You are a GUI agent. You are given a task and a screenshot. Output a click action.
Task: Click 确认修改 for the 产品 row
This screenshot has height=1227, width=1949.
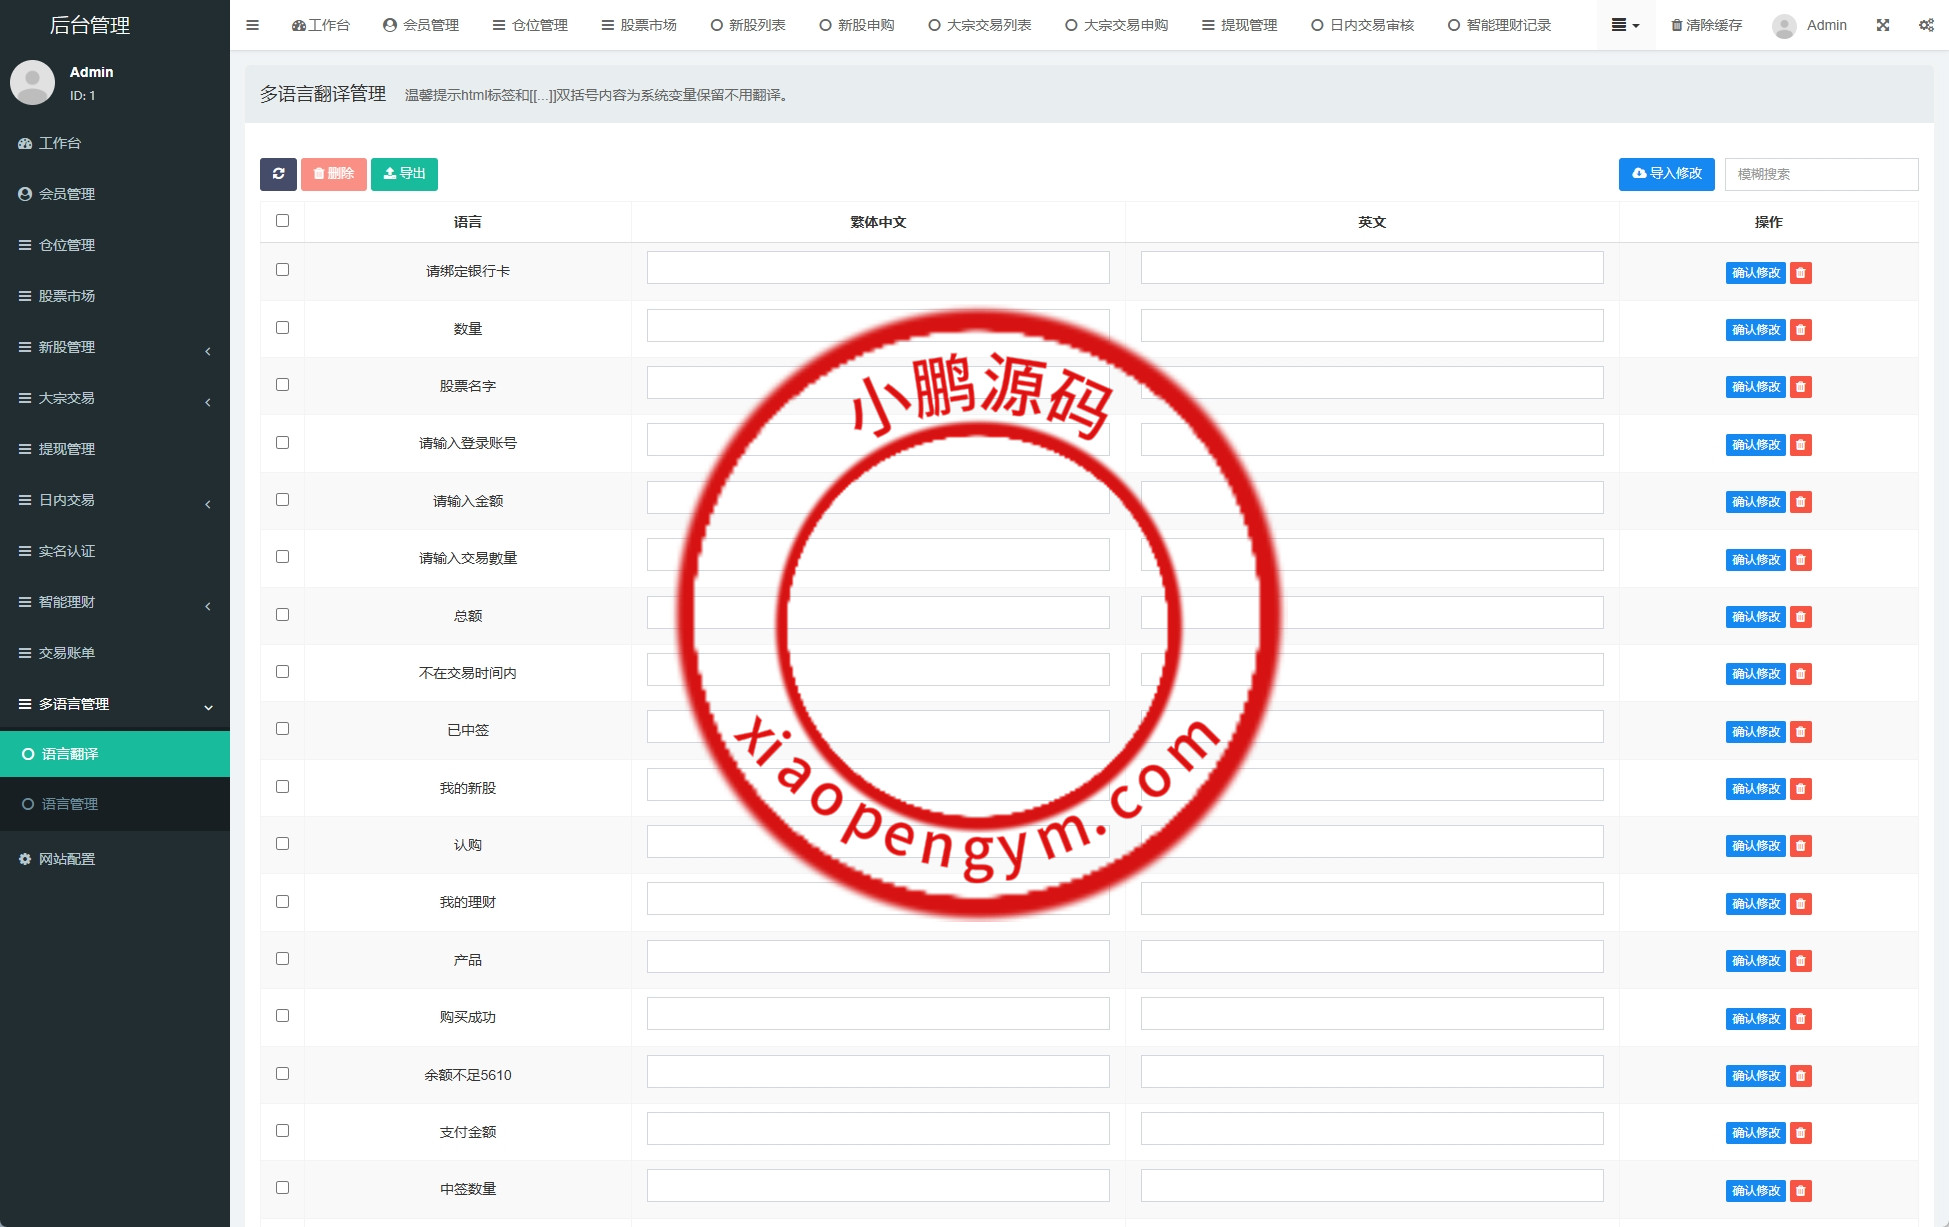point(1756,961)
